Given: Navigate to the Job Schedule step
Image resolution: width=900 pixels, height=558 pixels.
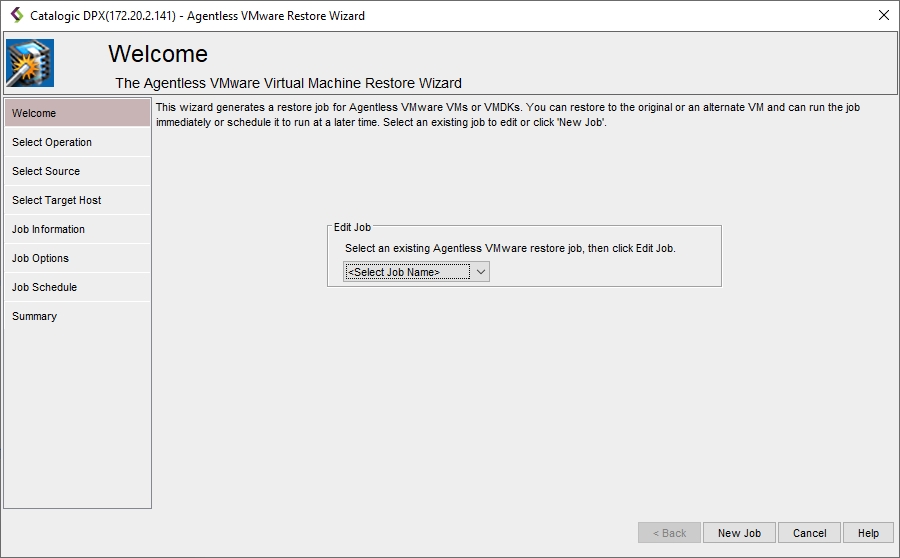Looking at the screenshot, I should (77, 287).
